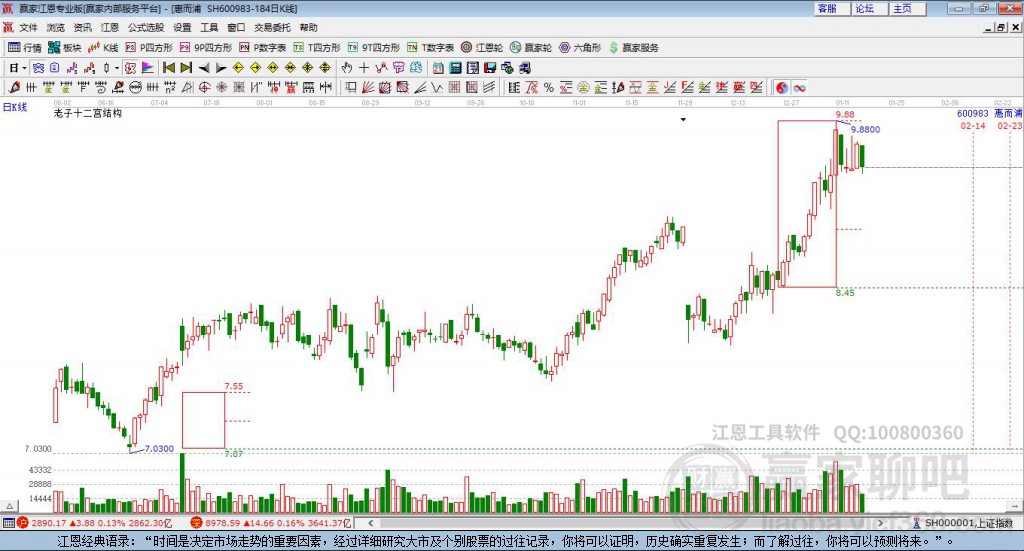
Task: Click the 论坛 forum button
Action: click(x=870, y=8)
